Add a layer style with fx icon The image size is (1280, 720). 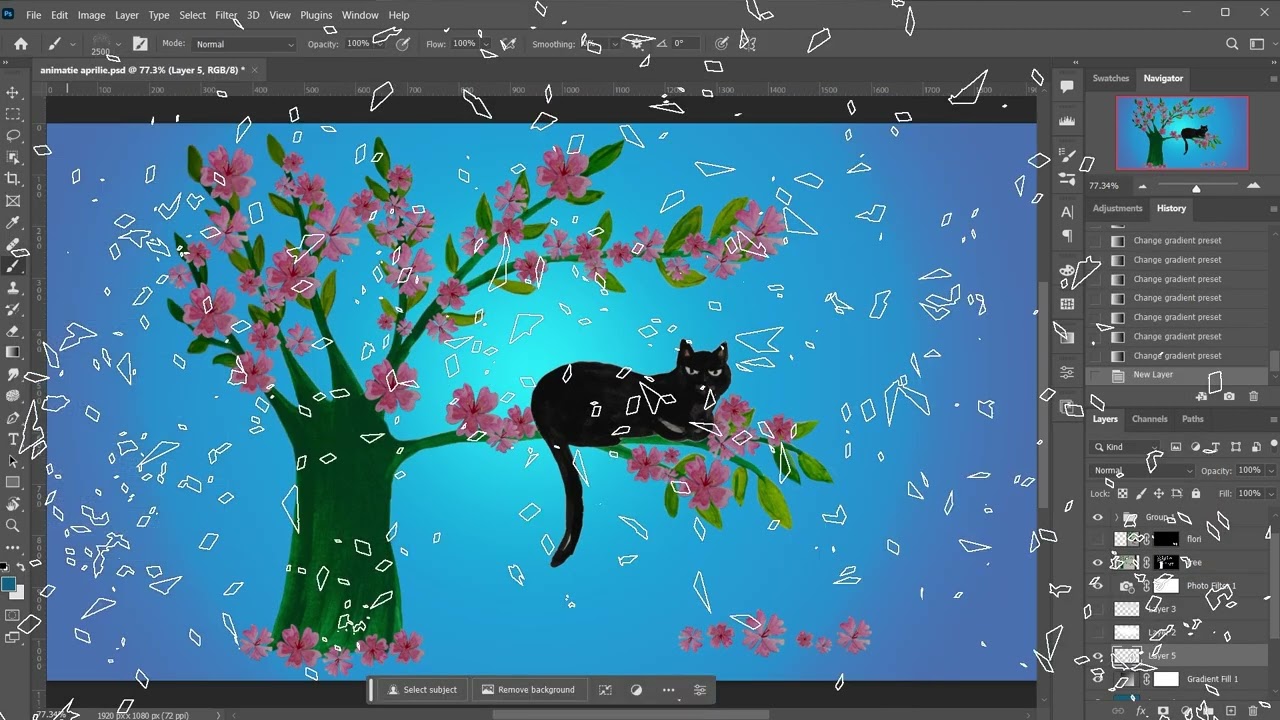click(x=1141, y=711)
